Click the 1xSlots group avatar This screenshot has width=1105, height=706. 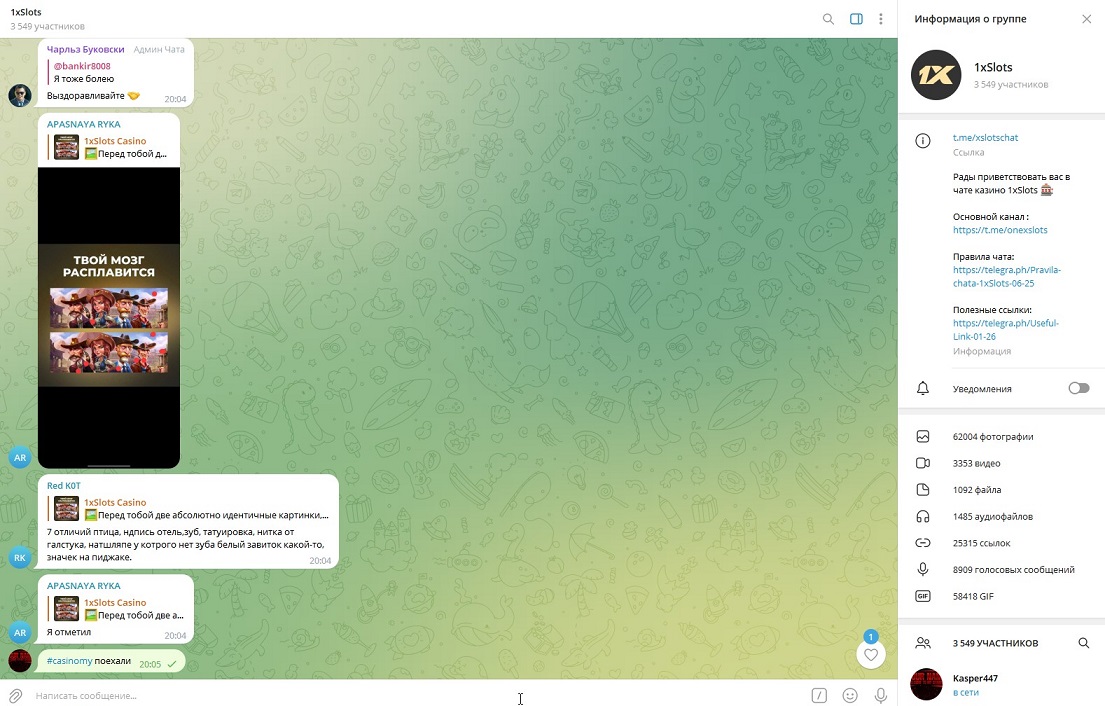pyautogui.click(x=936, y=75)
